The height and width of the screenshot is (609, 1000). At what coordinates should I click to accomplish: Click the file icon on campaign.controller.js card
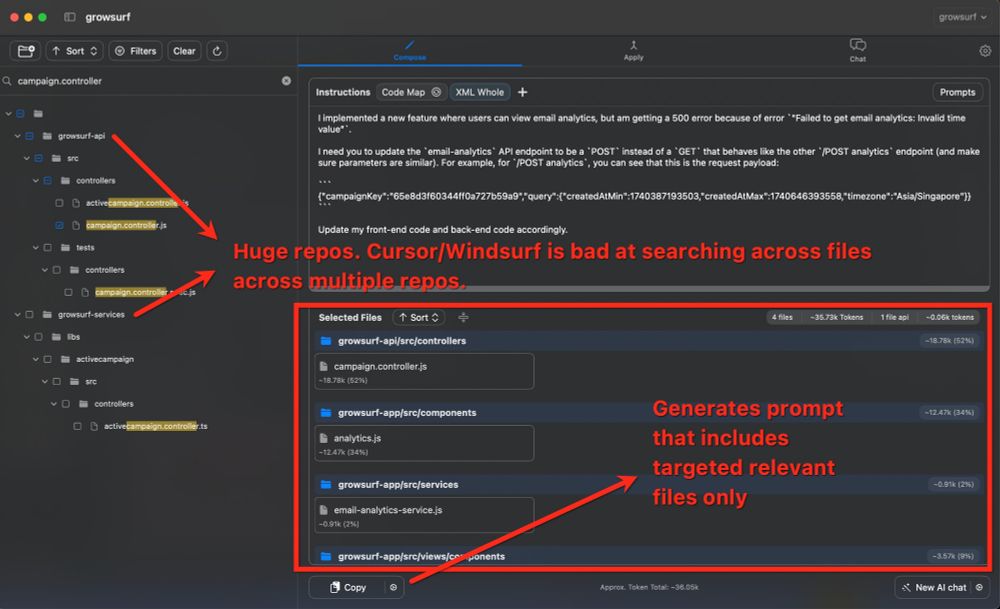(323, 366)
